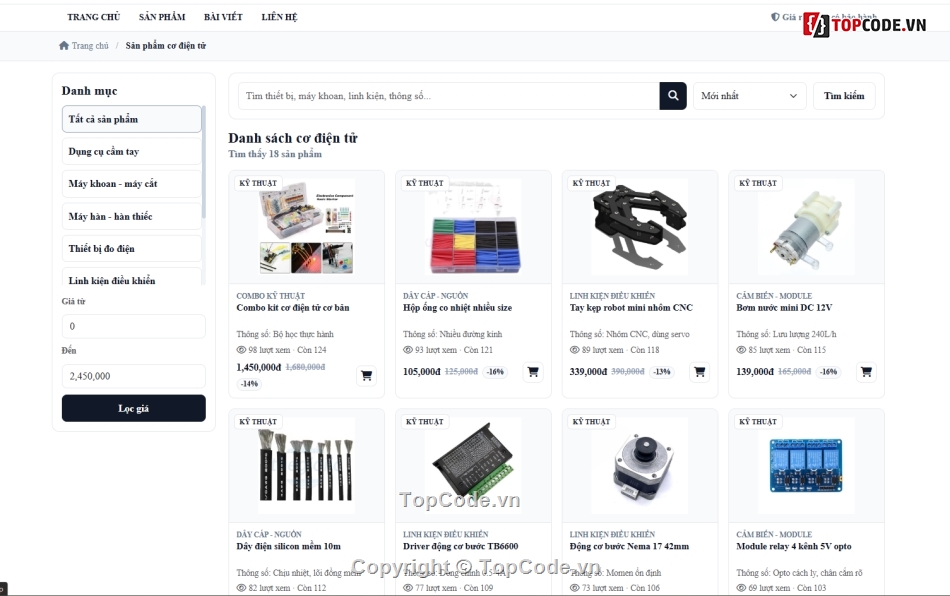Screen dimensions: 950x596
Task: Open Dây điện silicon mềm 10m product
Action: click(288, 546)
